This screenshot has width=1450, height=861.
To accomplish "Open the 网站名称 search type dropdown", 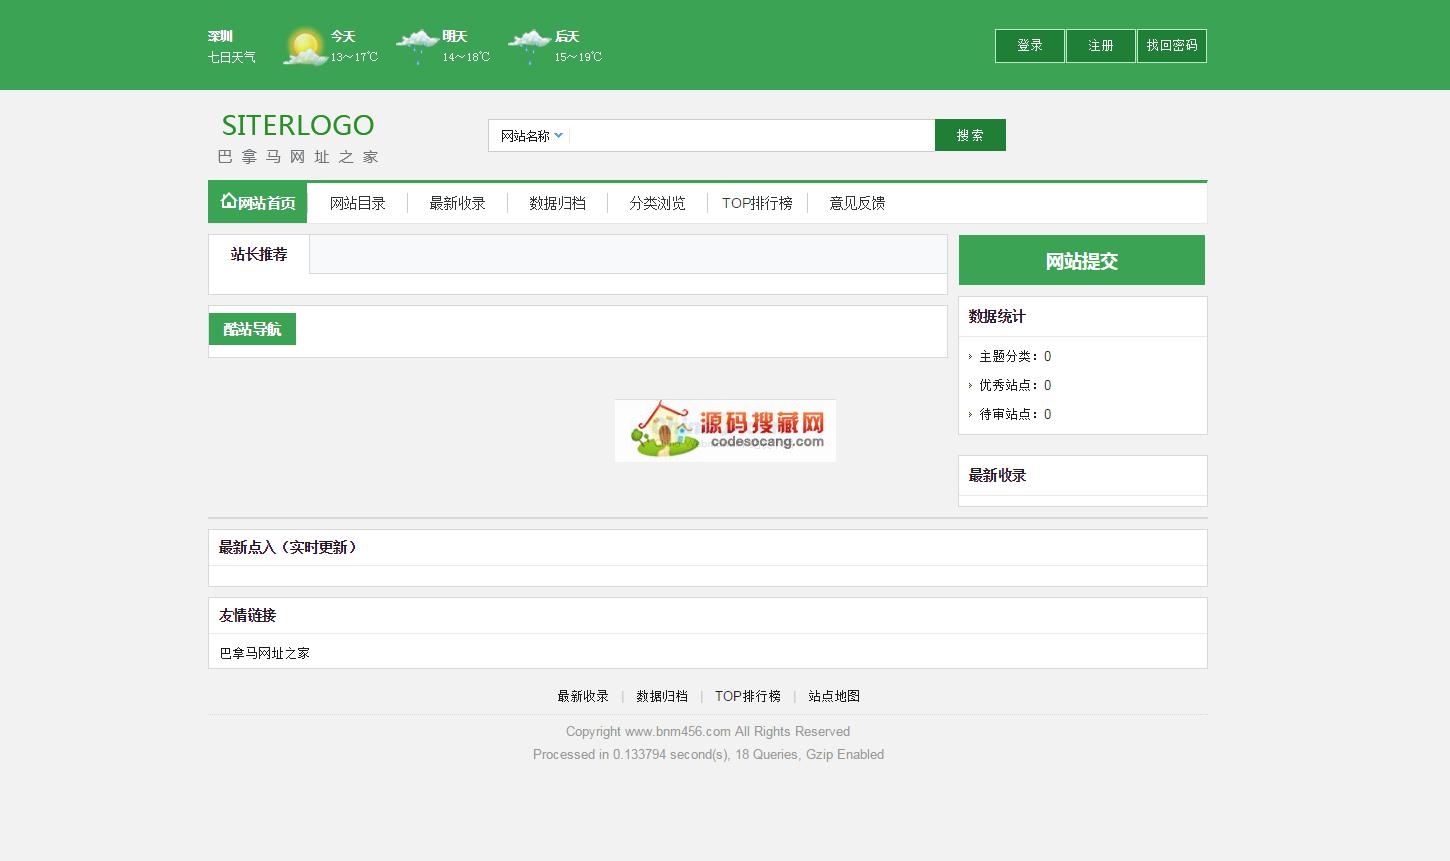I will pyautogui.click(x=531, y=136).
